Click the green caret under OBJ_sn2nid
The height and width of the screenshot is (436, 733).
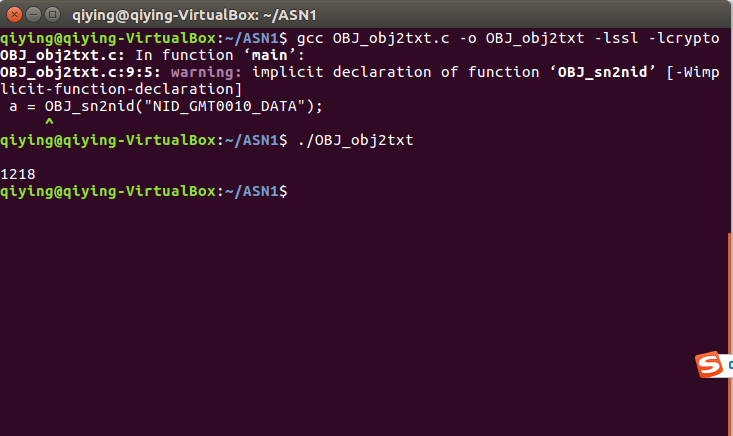49,122
